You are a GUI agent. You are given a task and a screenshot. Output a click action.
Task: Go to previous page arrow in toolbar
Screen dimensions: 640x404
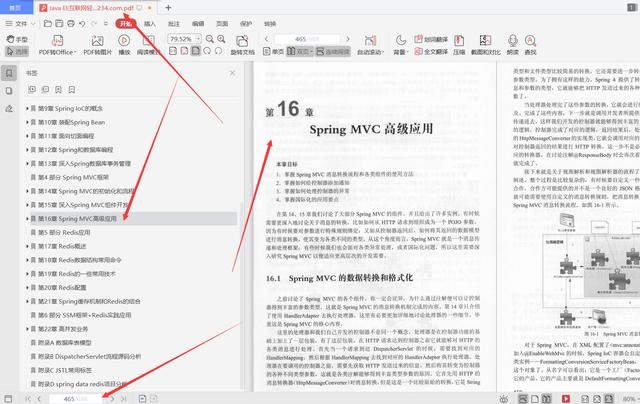click(x=266, y=39)
